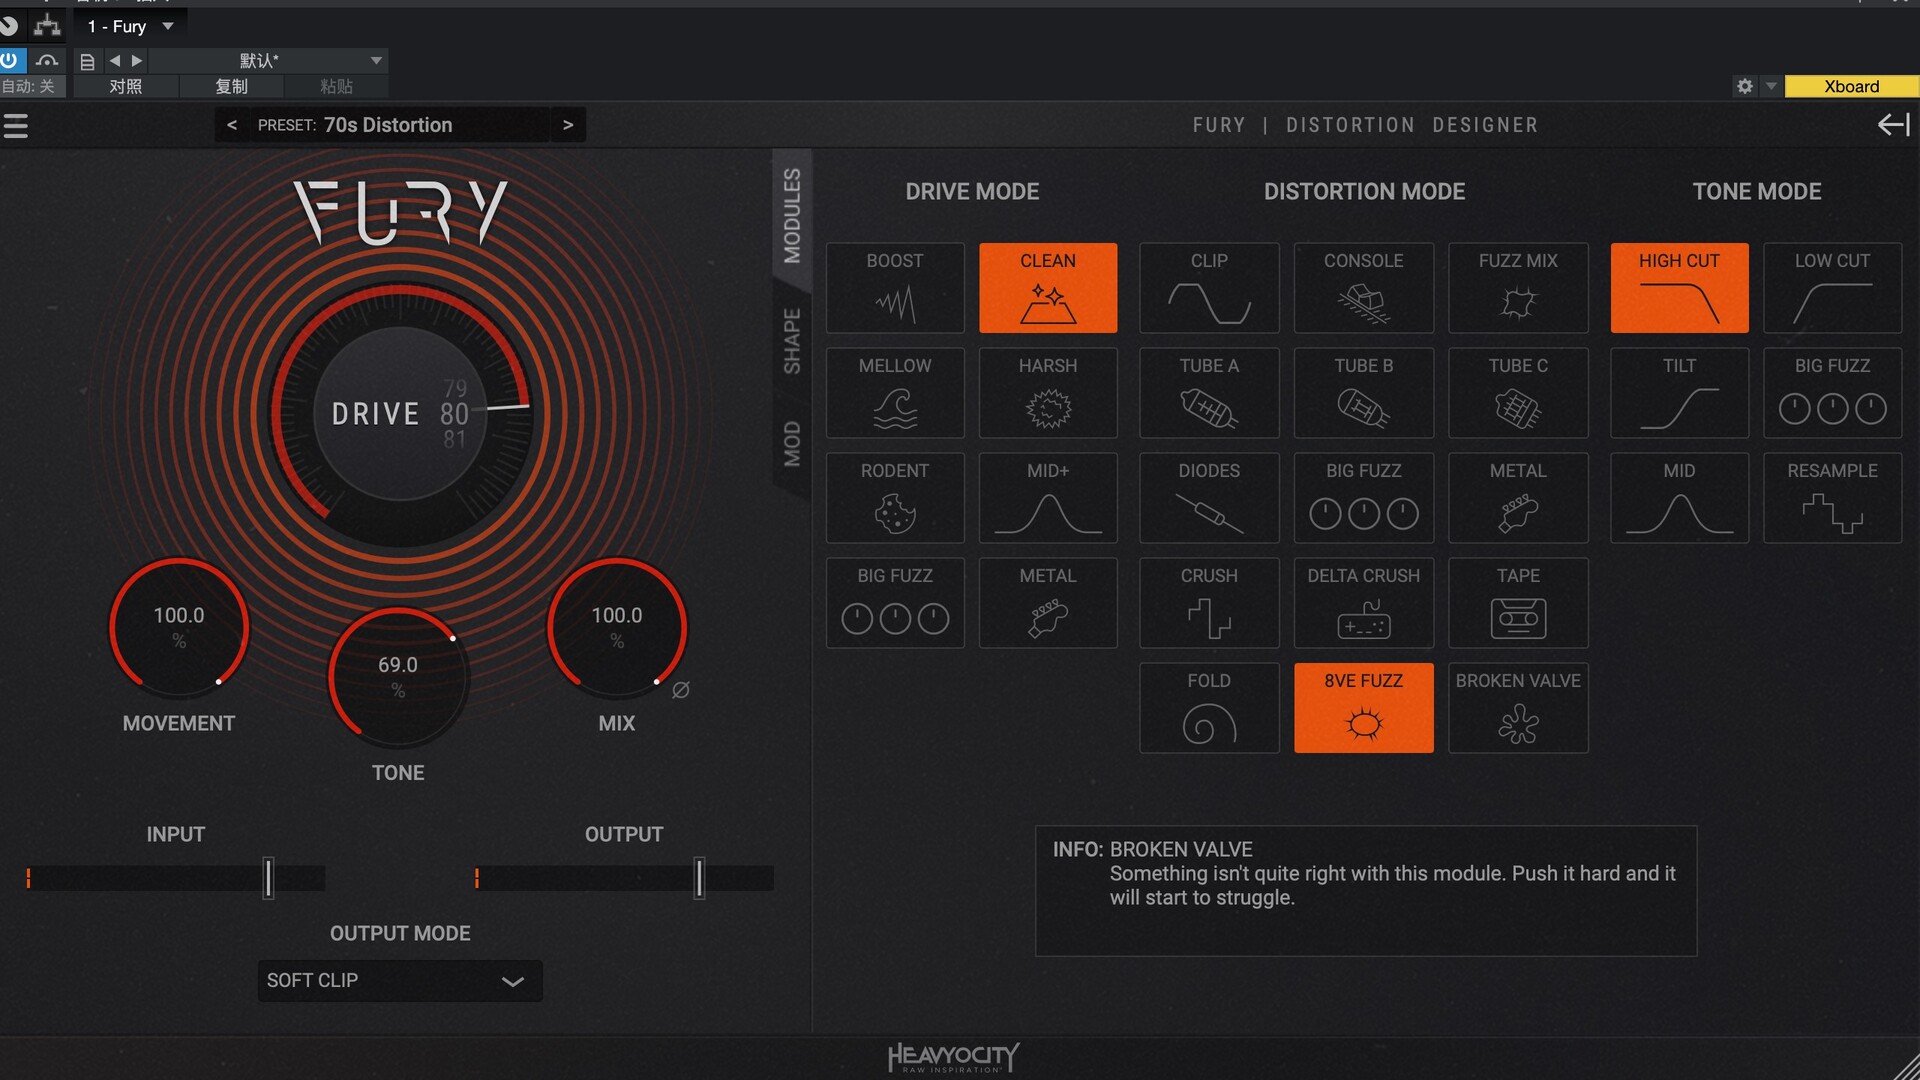Screen dimensions: 1920x1080
Task: Go to previous preset arrow
Action: (x=232, y=125)
